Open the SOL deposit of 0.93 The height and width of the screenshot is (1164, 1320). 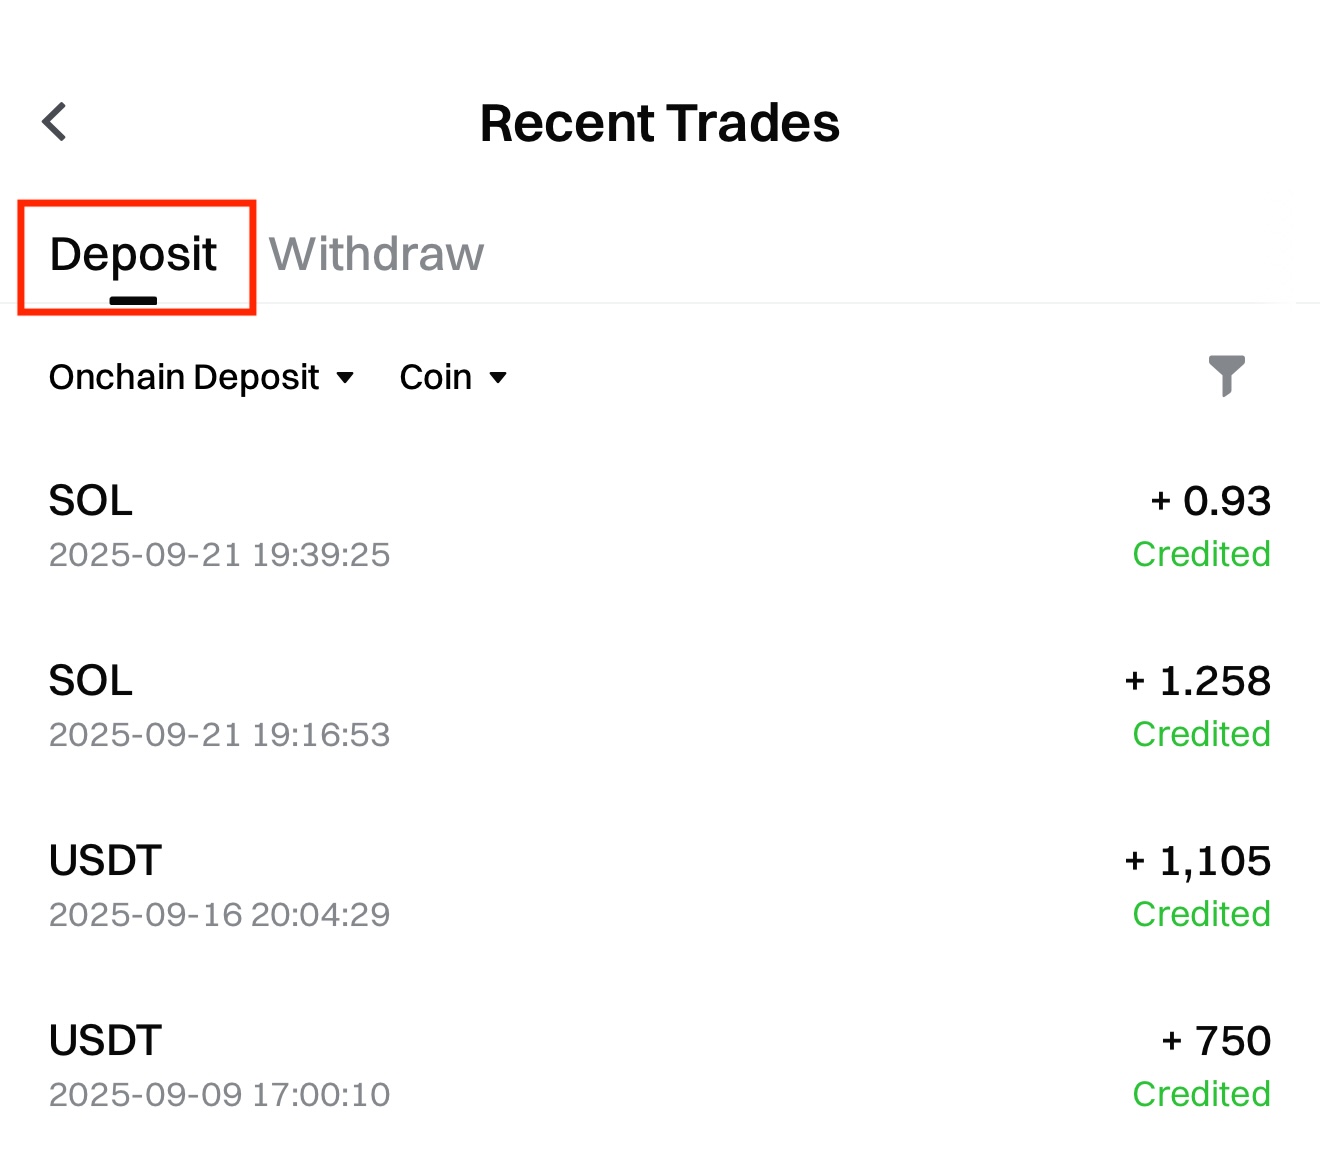[x=660, y=526]
